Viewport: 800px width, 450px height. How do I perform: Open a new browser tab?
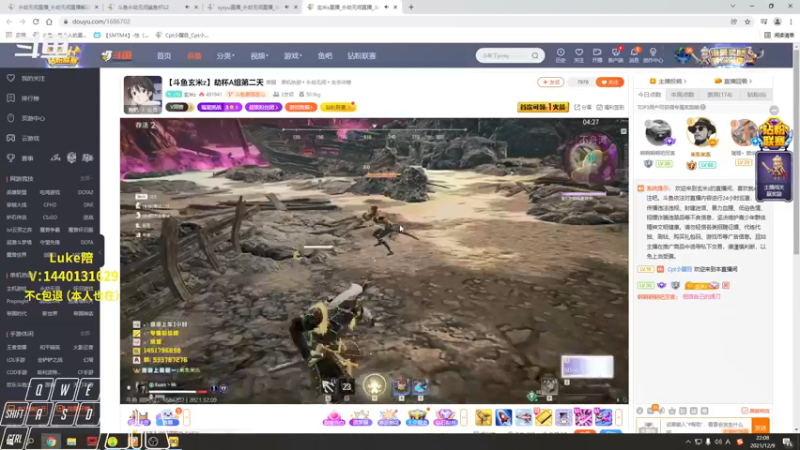coord(411,7)
